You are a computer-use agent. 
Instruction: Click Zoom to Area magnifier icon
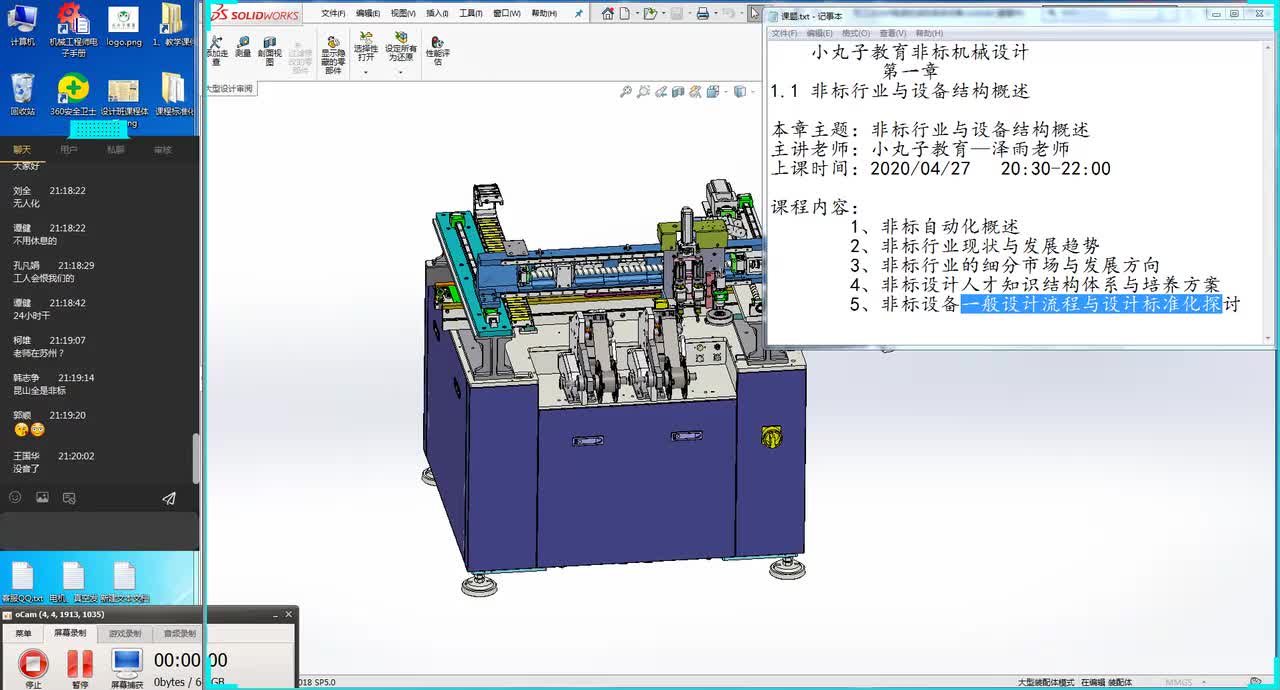643,92
